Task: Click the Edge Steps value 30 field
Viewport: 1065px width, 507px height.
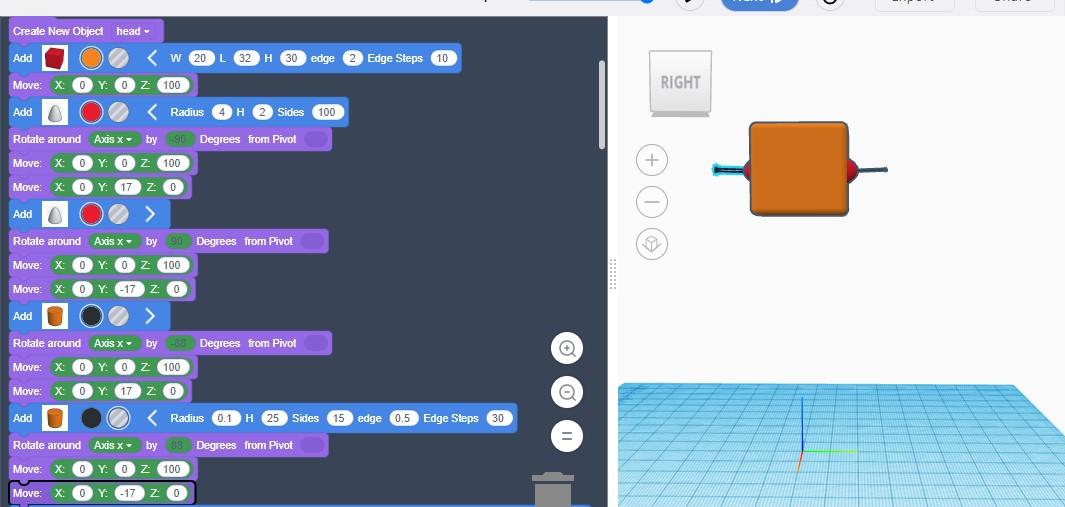Action: tap(499, 419)
